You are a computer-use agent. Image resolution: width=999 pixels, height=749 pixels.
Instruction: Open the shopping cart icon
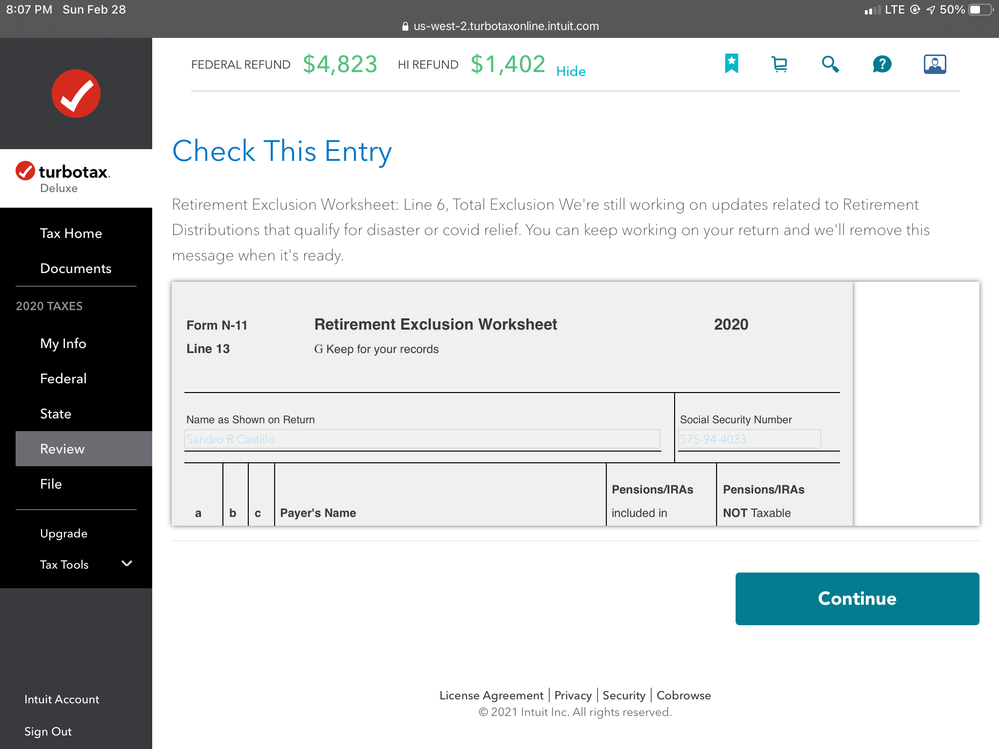coord(779,64)
